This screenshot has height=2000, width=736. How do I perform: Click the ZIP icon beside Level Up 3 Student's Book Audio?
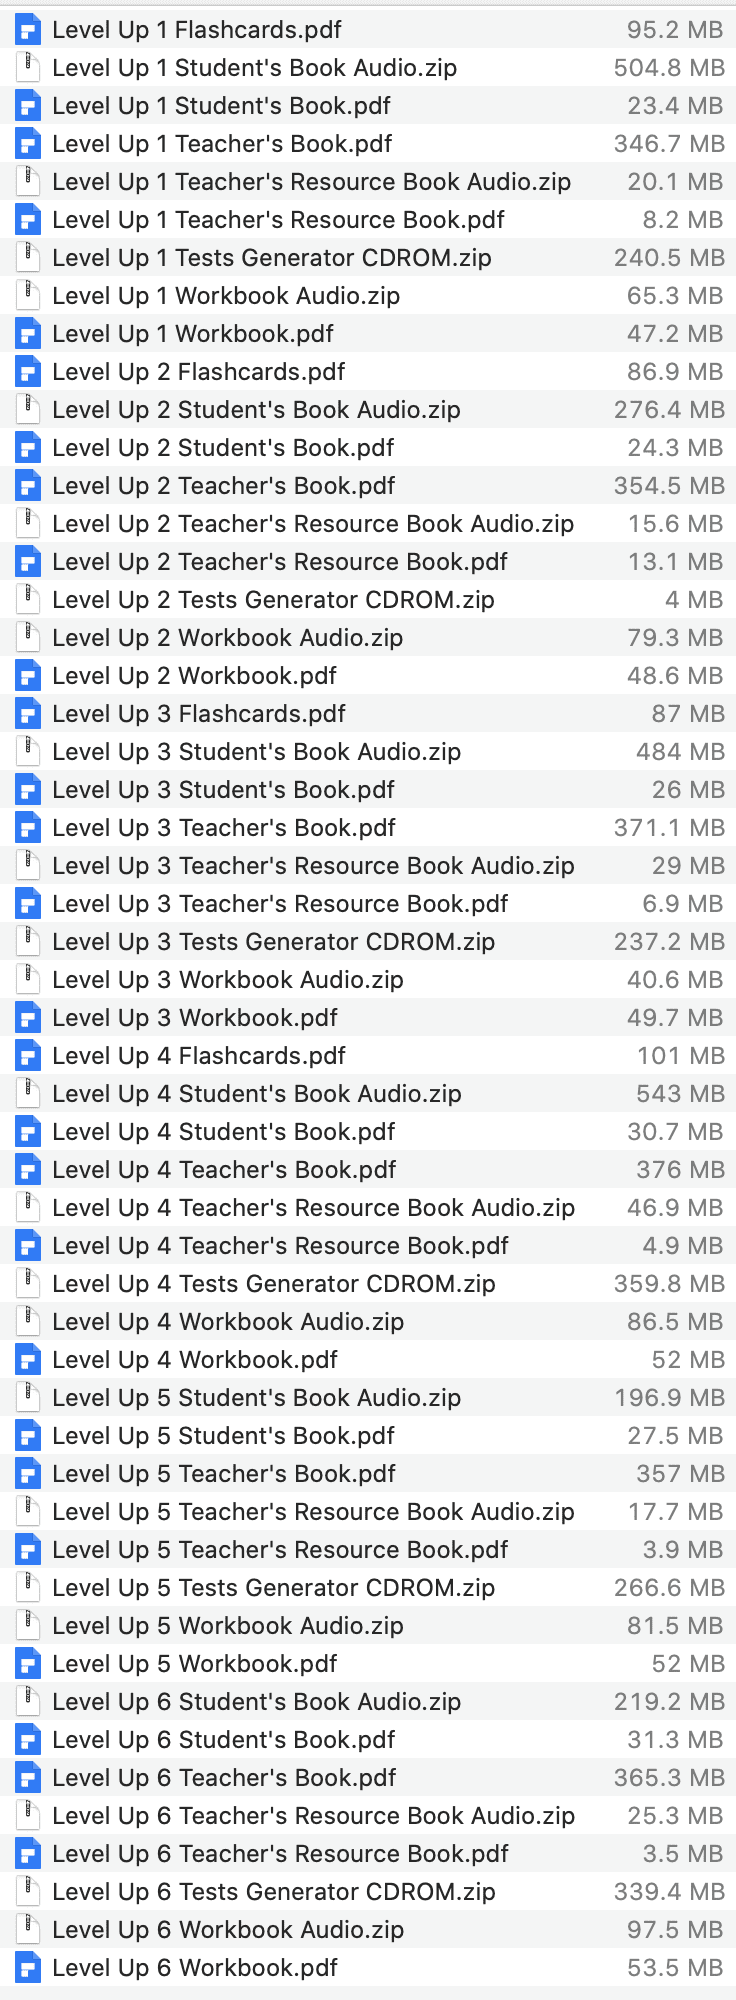[x=27, y=751]
